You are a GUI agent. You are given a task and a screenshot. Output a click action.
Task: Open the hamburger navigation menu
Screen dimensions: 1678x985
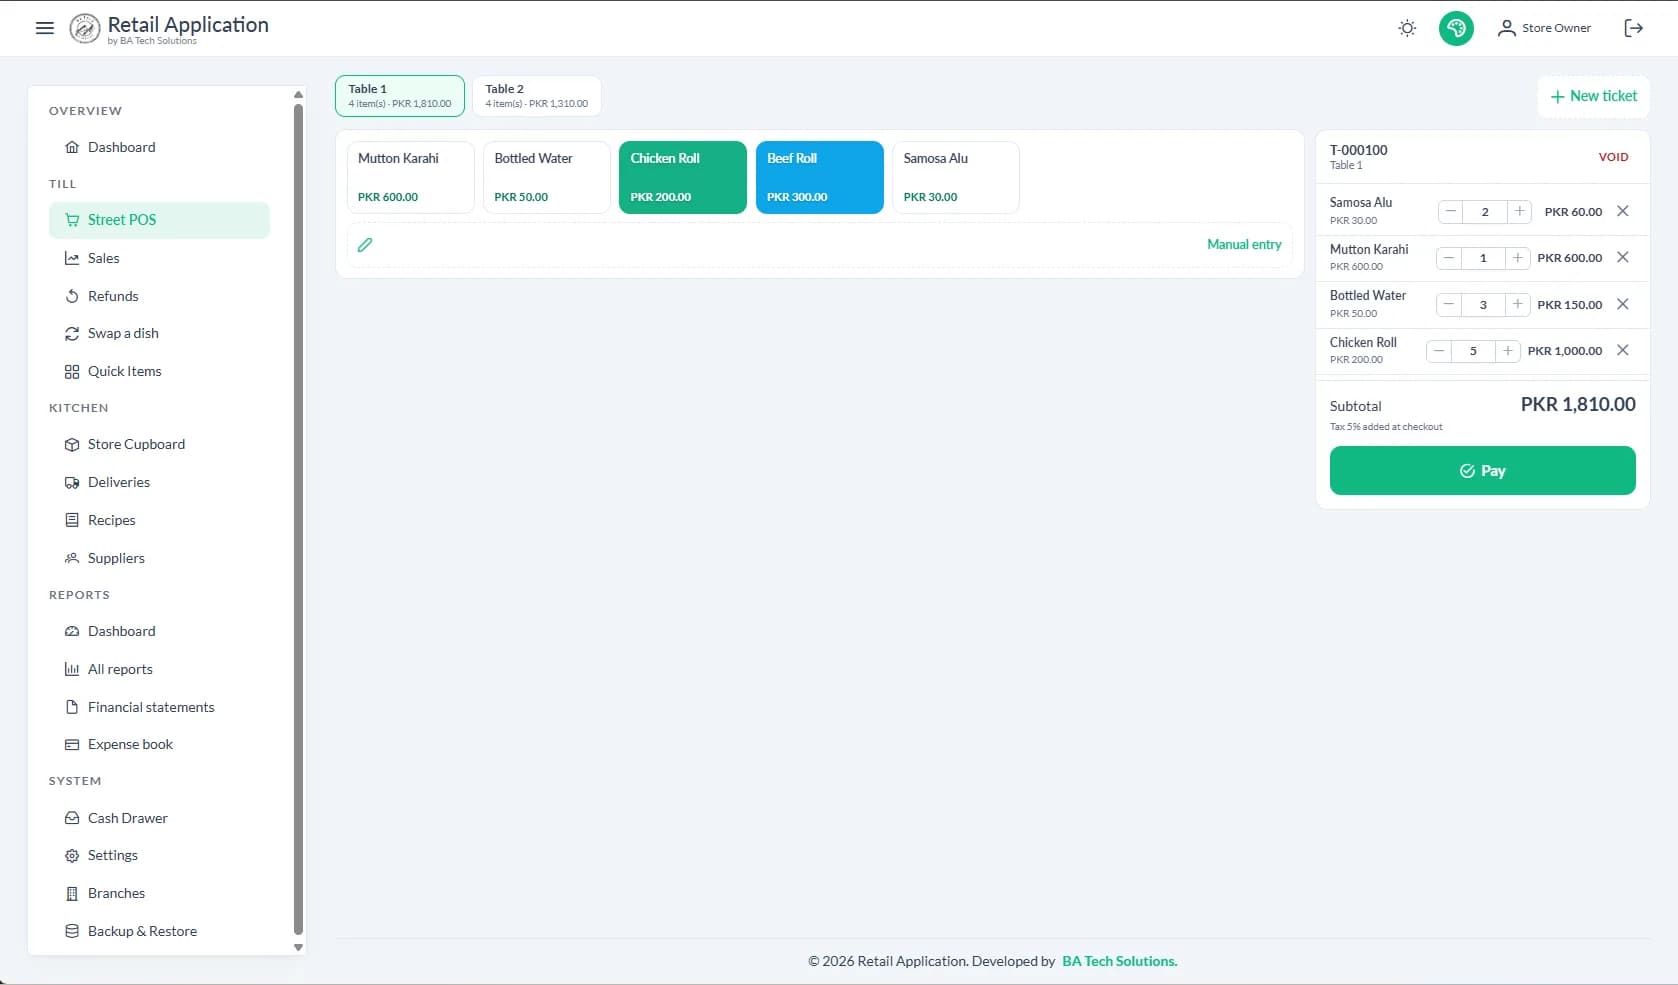click(44, 28)
